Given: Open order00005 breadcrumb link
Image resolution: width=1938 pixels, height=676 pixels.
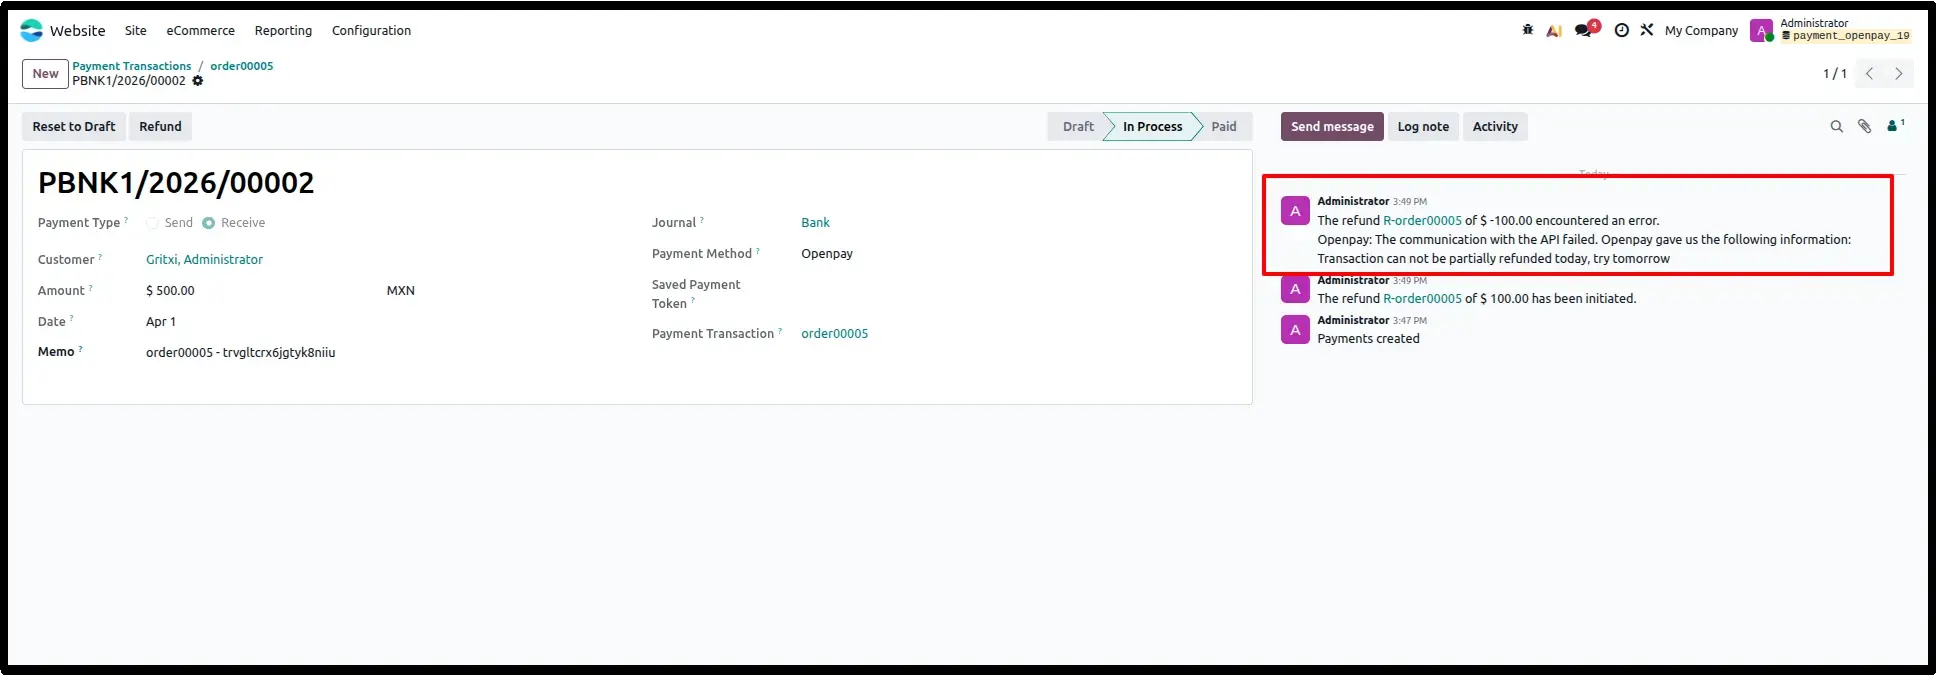Looking at the screenshot, I should pyautogui.click(x=242, y=66).
